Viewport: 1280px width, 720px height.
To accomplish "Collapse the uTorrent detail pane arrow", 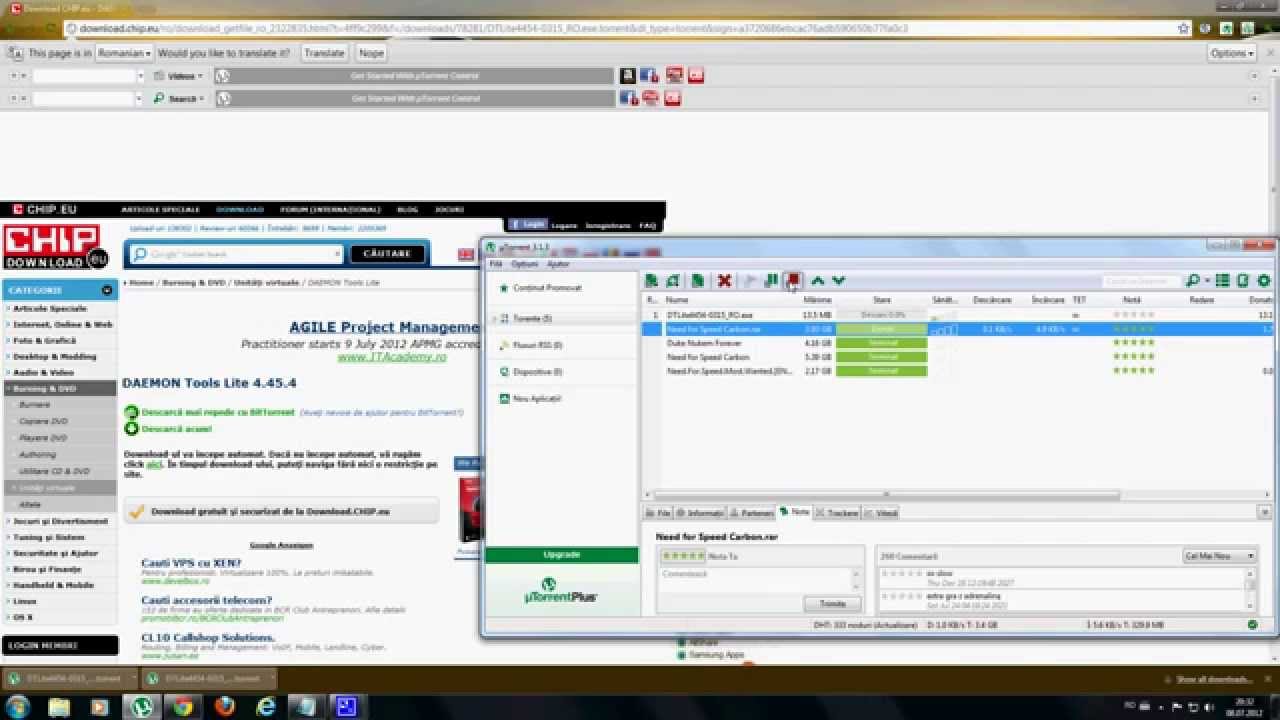I will click(1264, 512).
